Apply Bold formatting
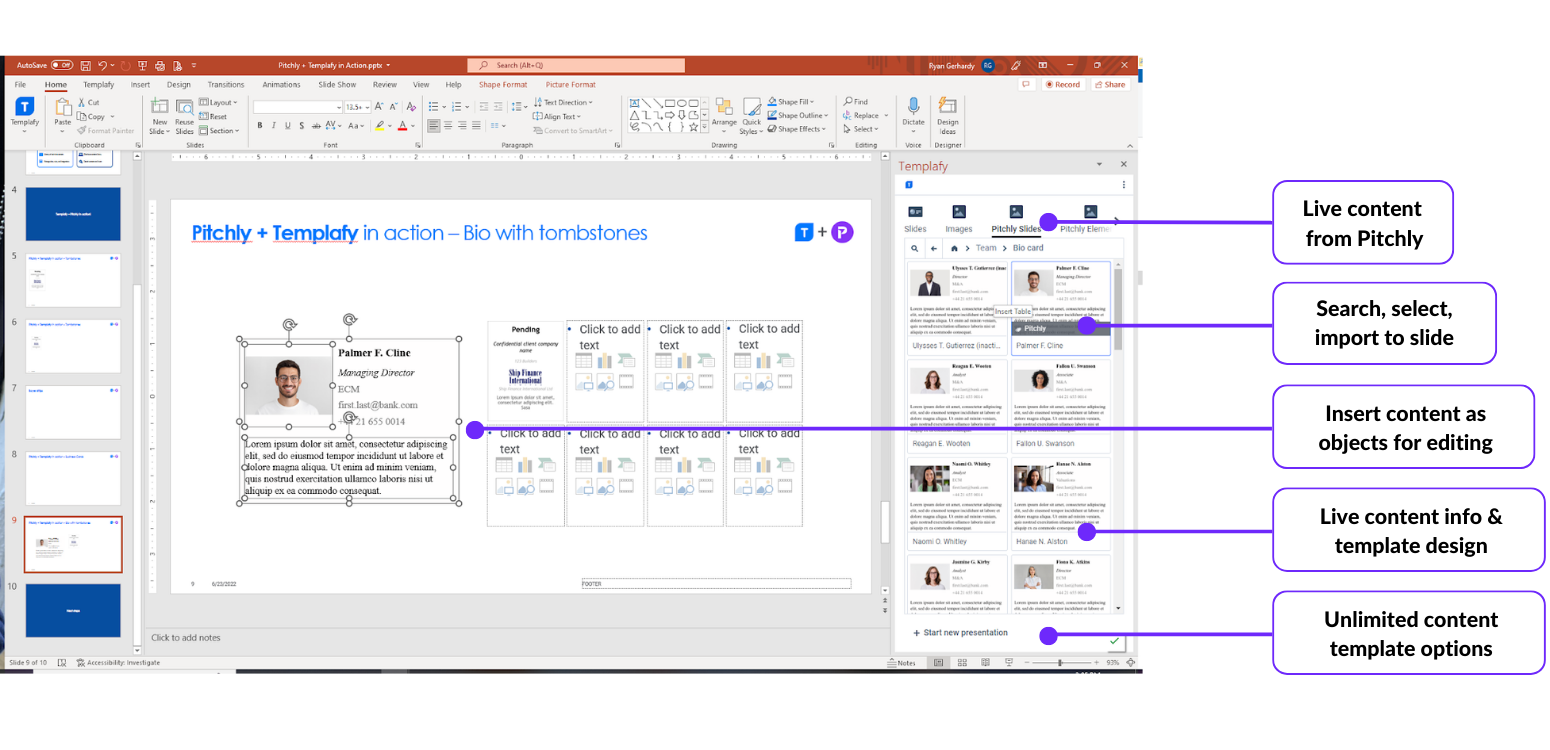Screen dimensions: 1550x750 point(259,126)
